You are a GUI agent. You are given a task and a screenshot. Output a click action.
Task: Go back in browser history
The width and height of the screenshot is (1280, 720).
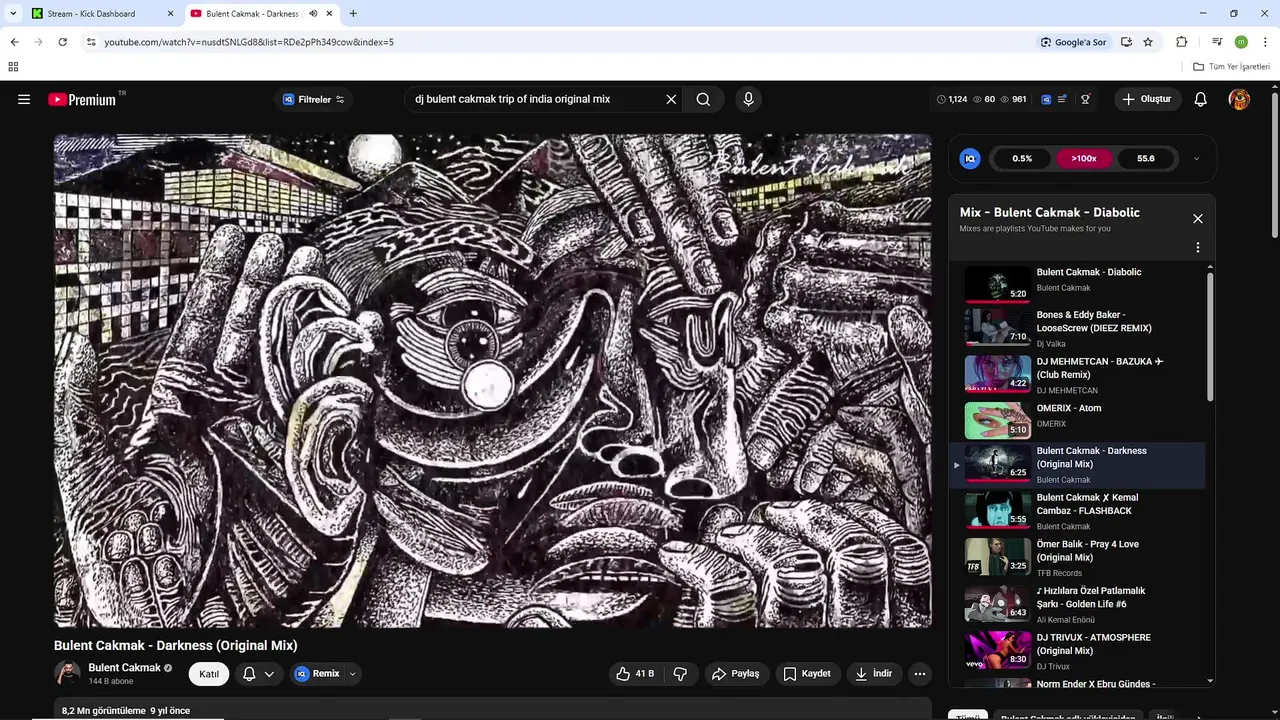[14, 42]
